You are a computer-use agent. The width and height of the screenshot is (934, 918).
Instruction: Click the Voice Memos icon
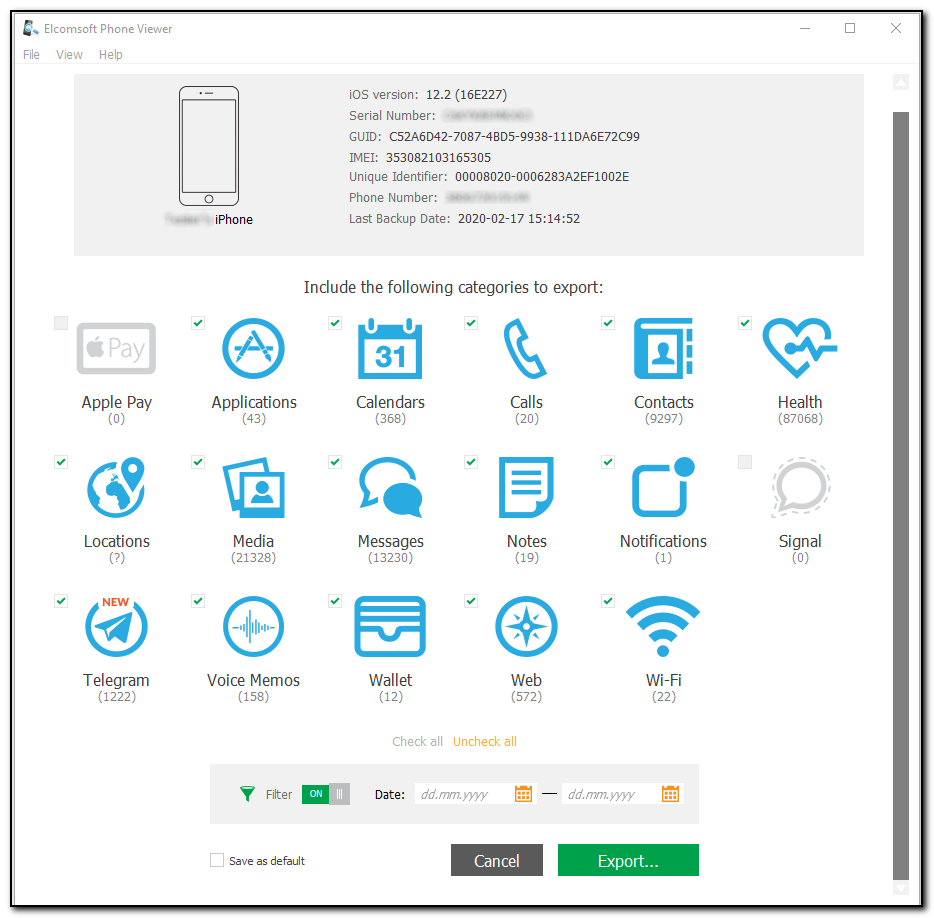click(x=253, y=626)
